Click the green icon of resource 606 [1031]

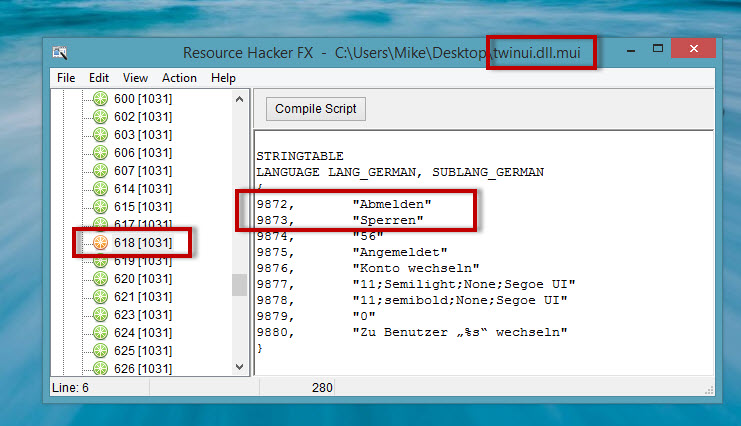click(100, 152)
